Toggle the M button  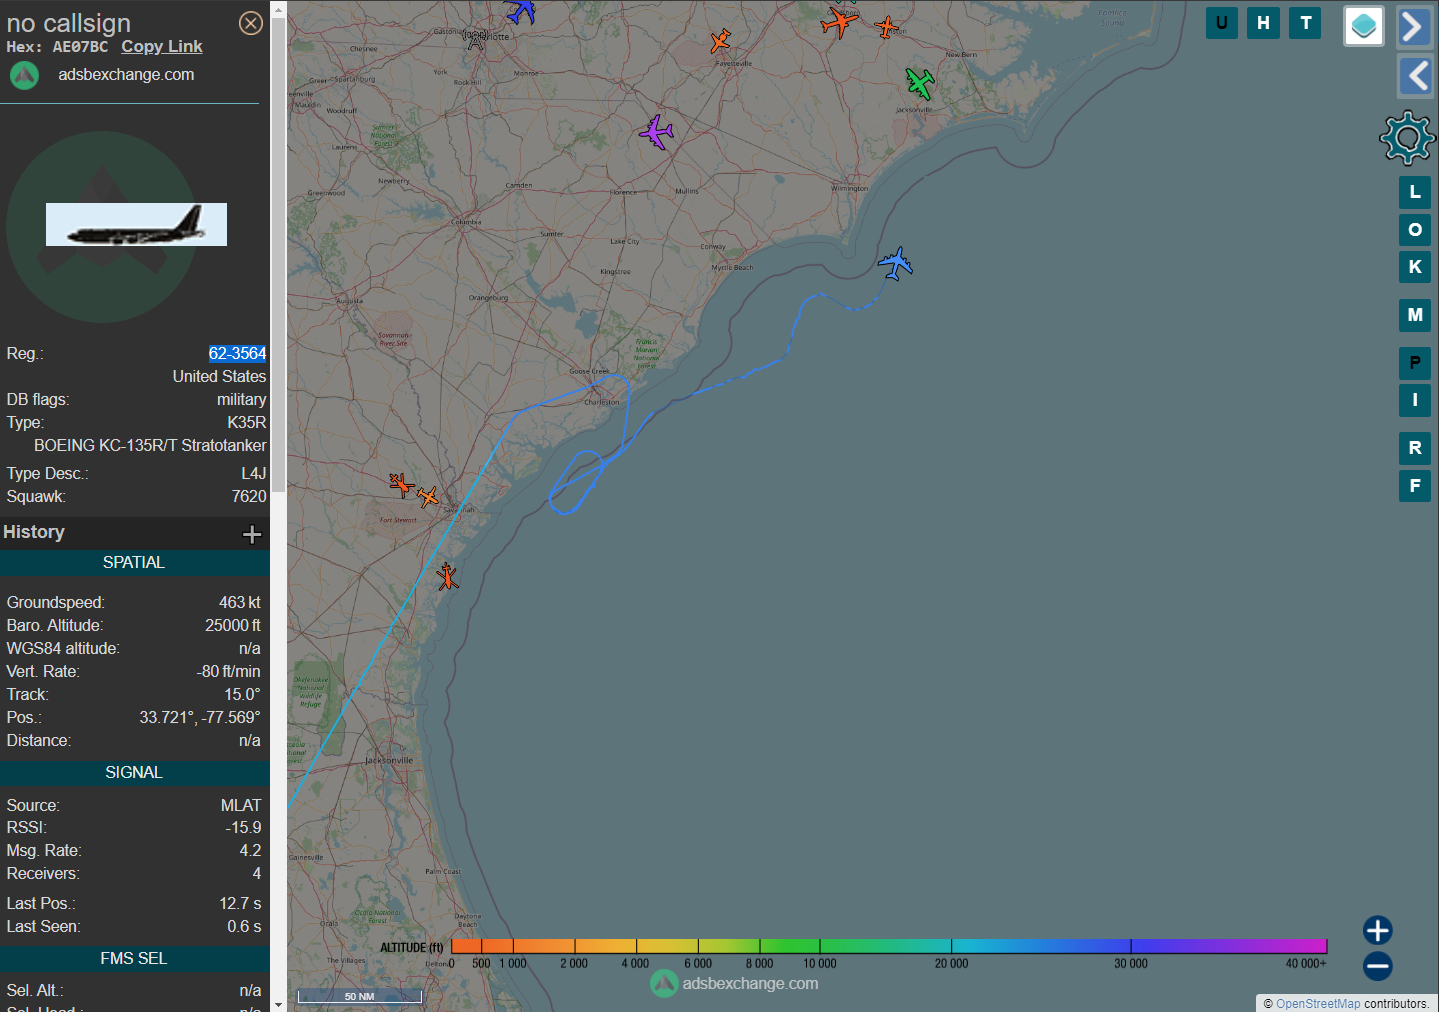1415,315
